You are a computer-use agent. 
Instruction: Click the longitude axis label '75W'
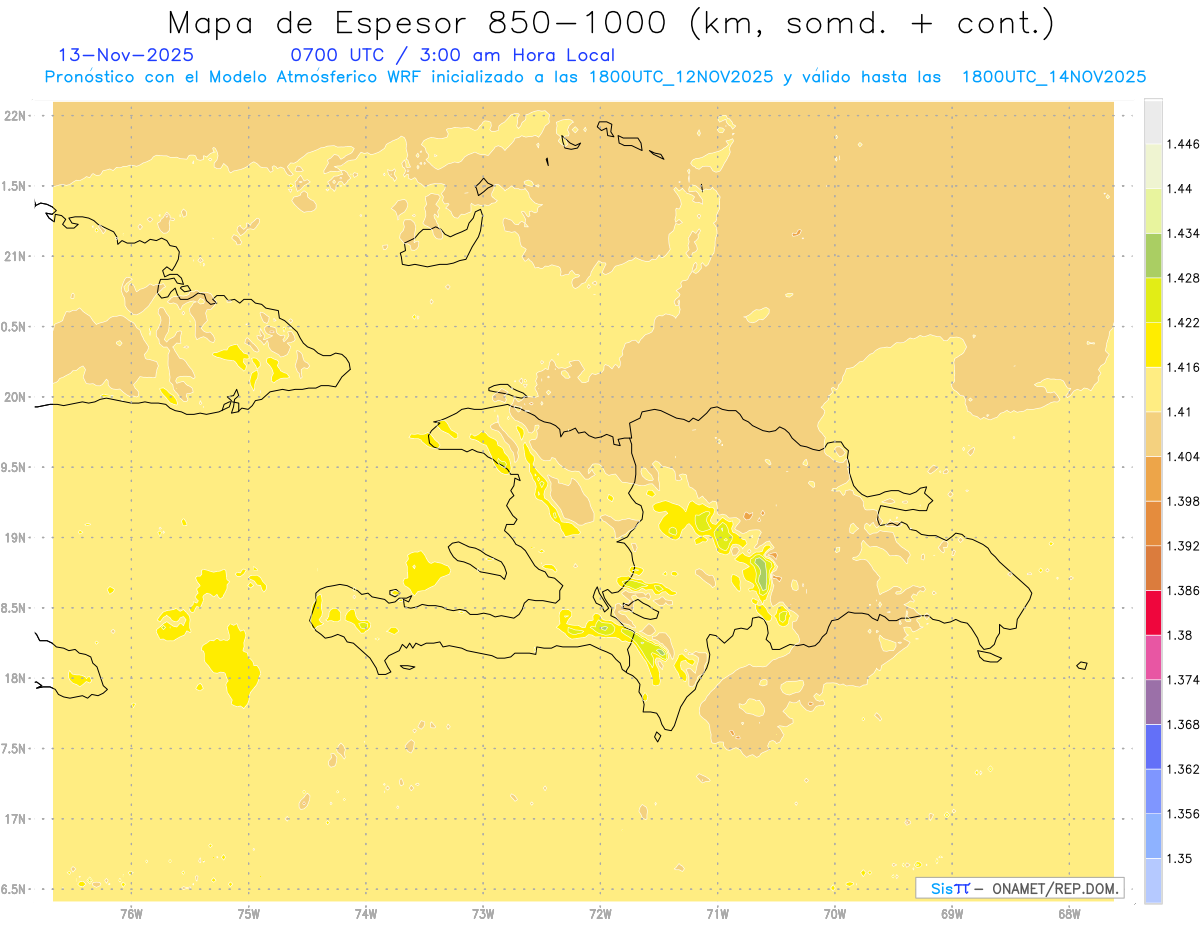coord(248,913)
